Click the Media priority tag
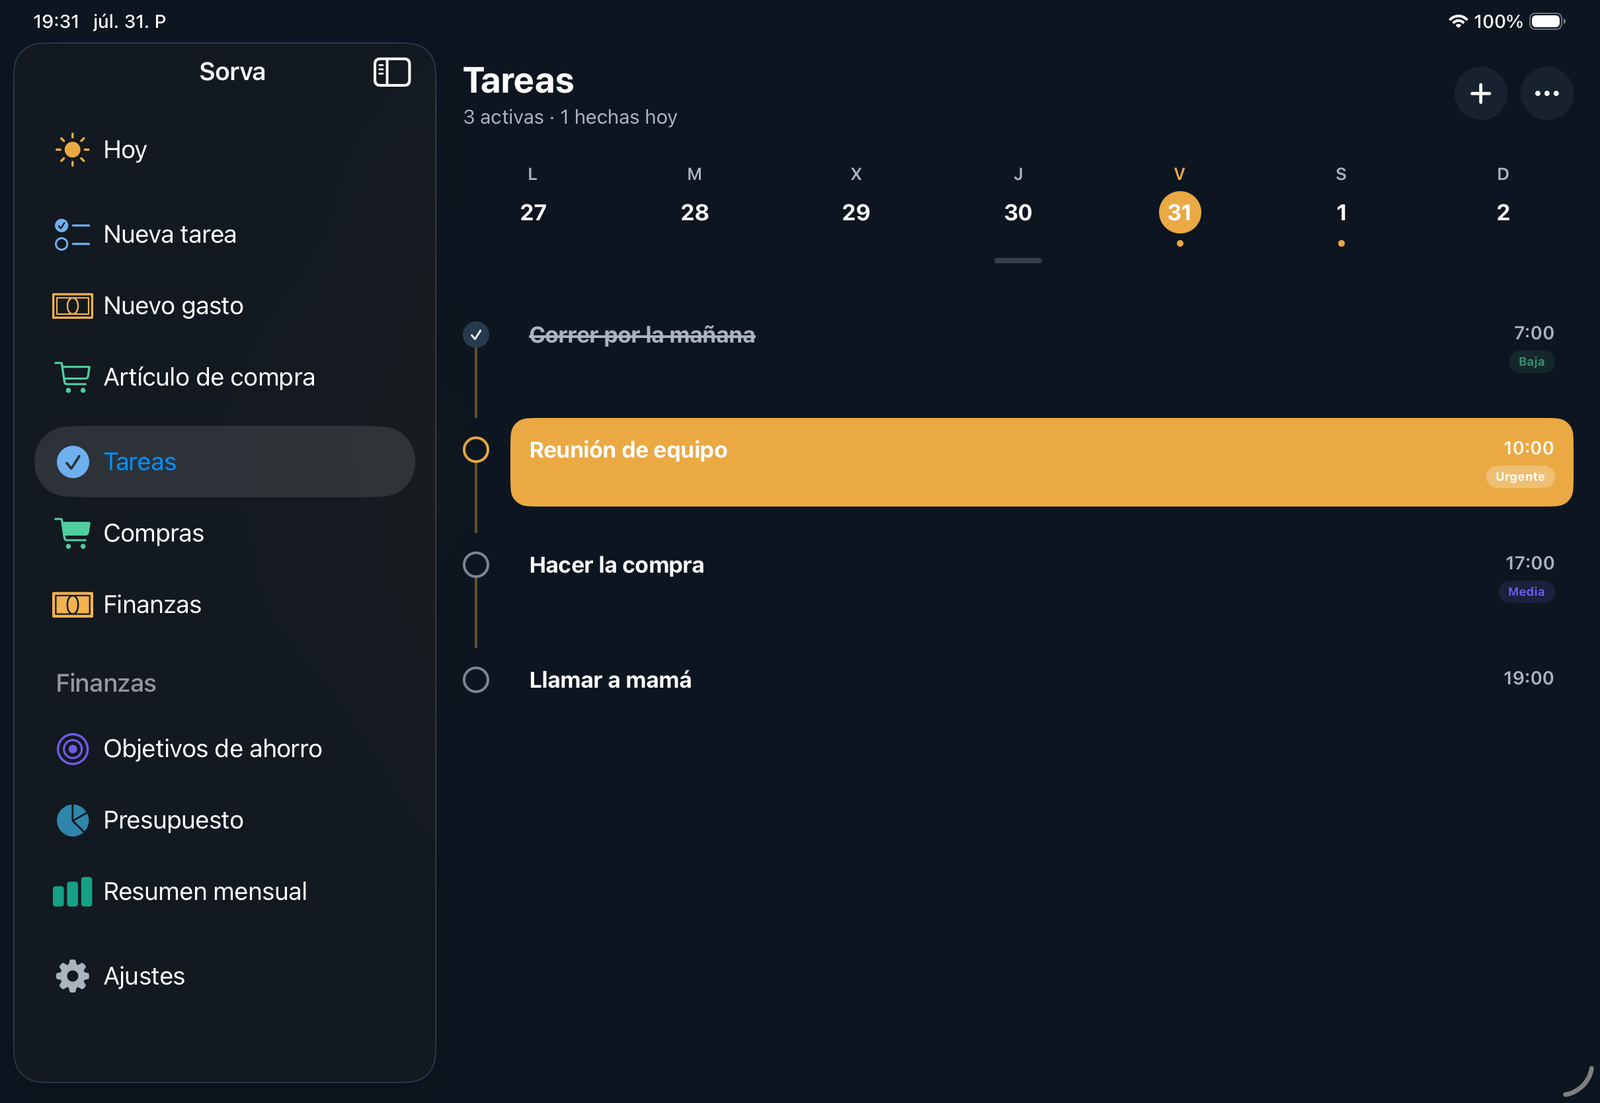 coord(1526,592)
